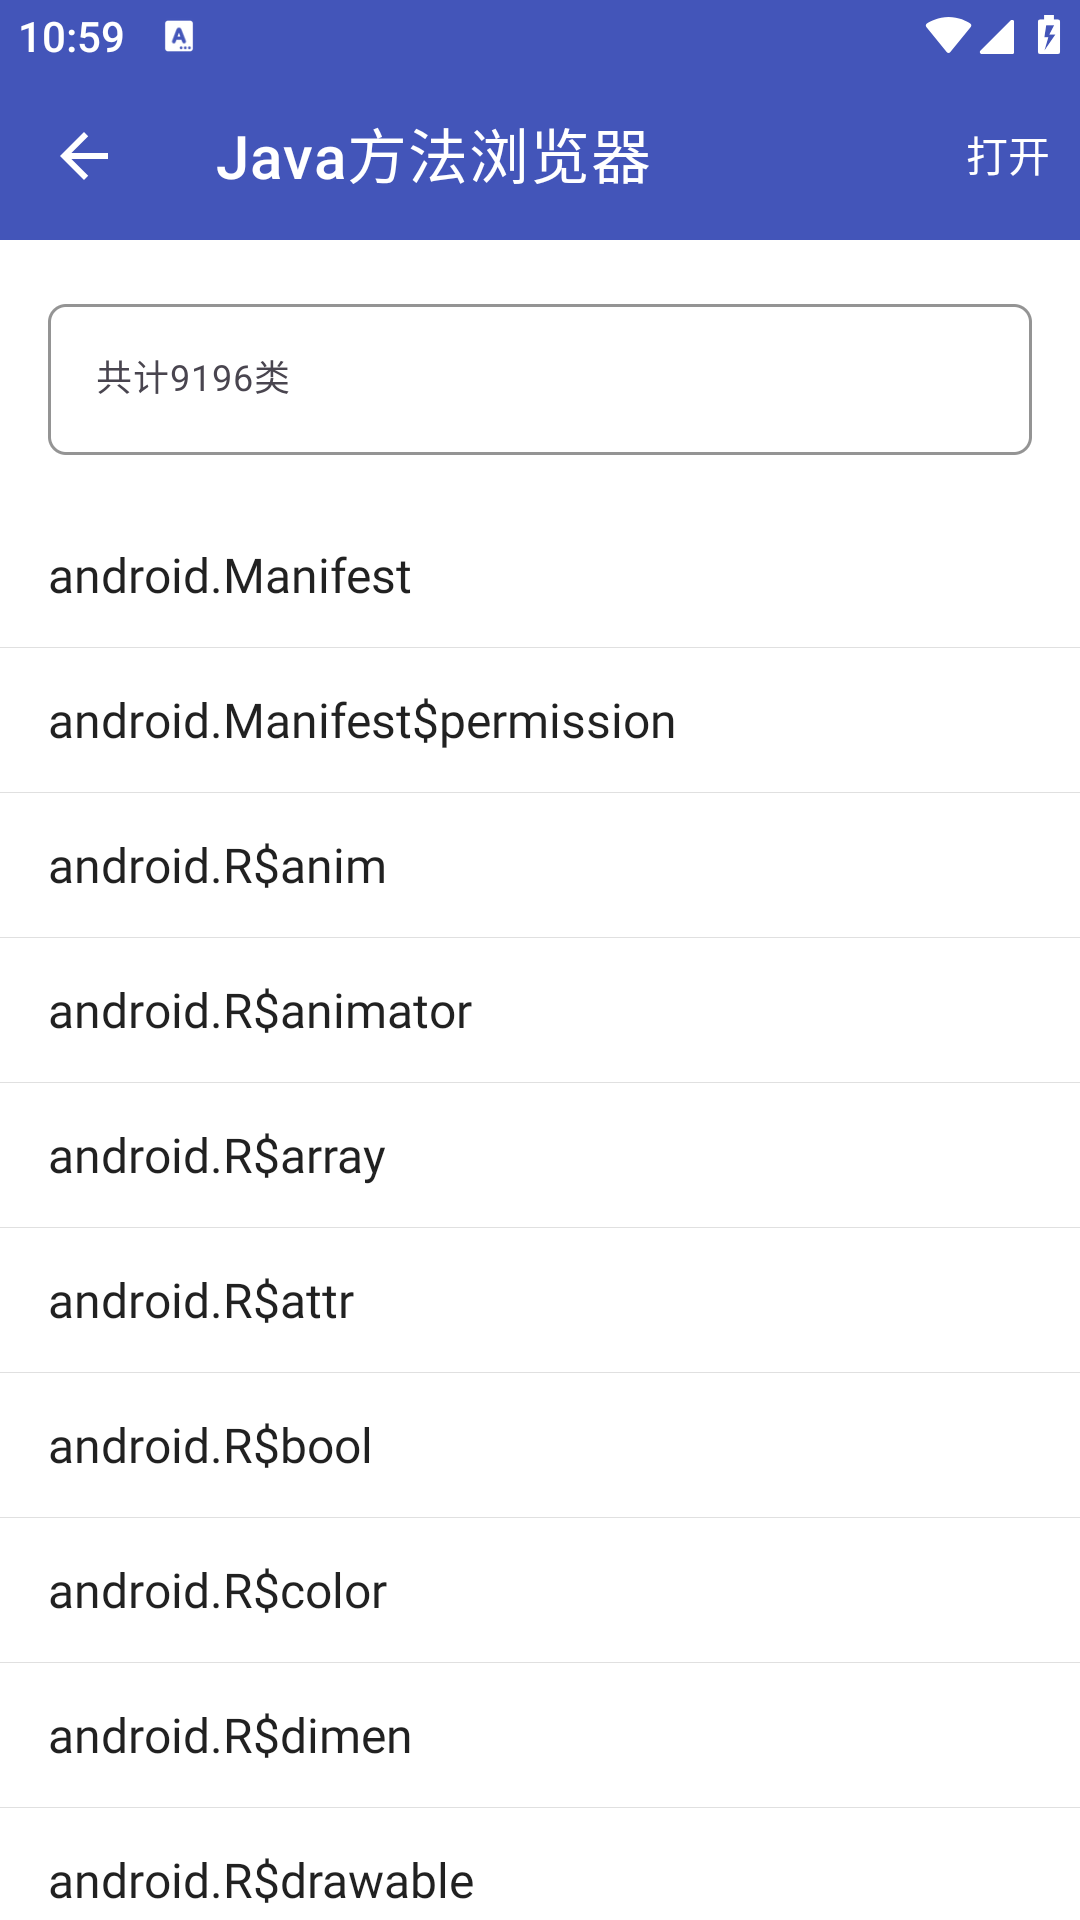Select android.R$animator list item
1080x1920 pixels.
540,1011
